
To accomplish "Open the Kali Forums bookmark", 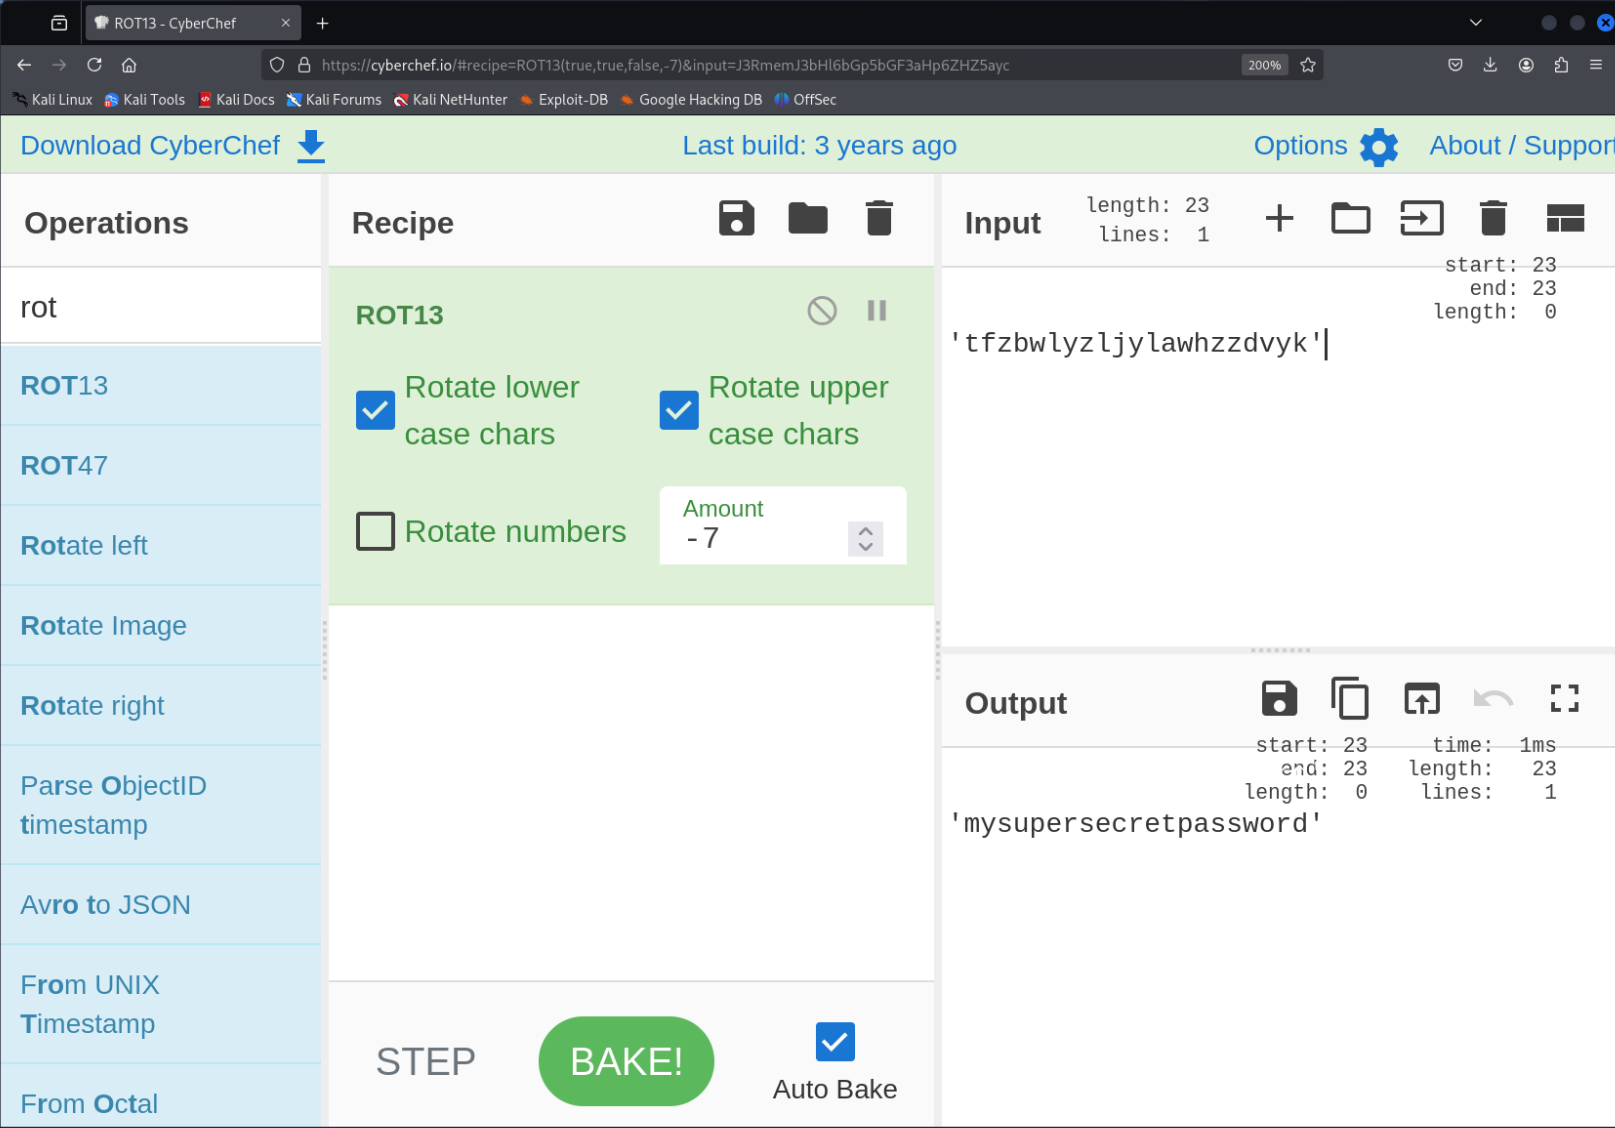I will (334, 100).
